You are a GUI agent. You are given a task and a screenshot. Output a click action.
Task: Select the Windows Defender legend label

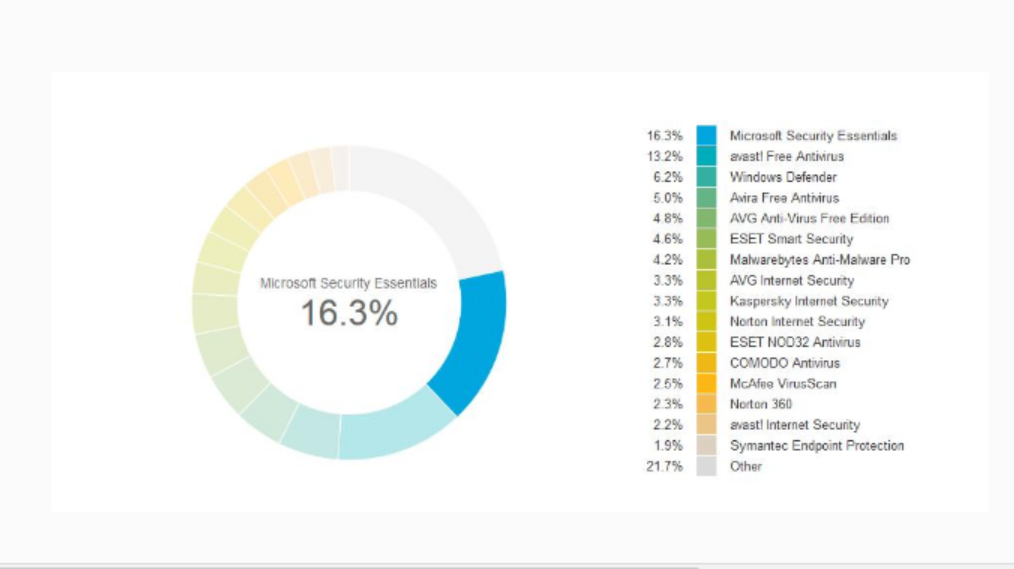coord(782,177)
